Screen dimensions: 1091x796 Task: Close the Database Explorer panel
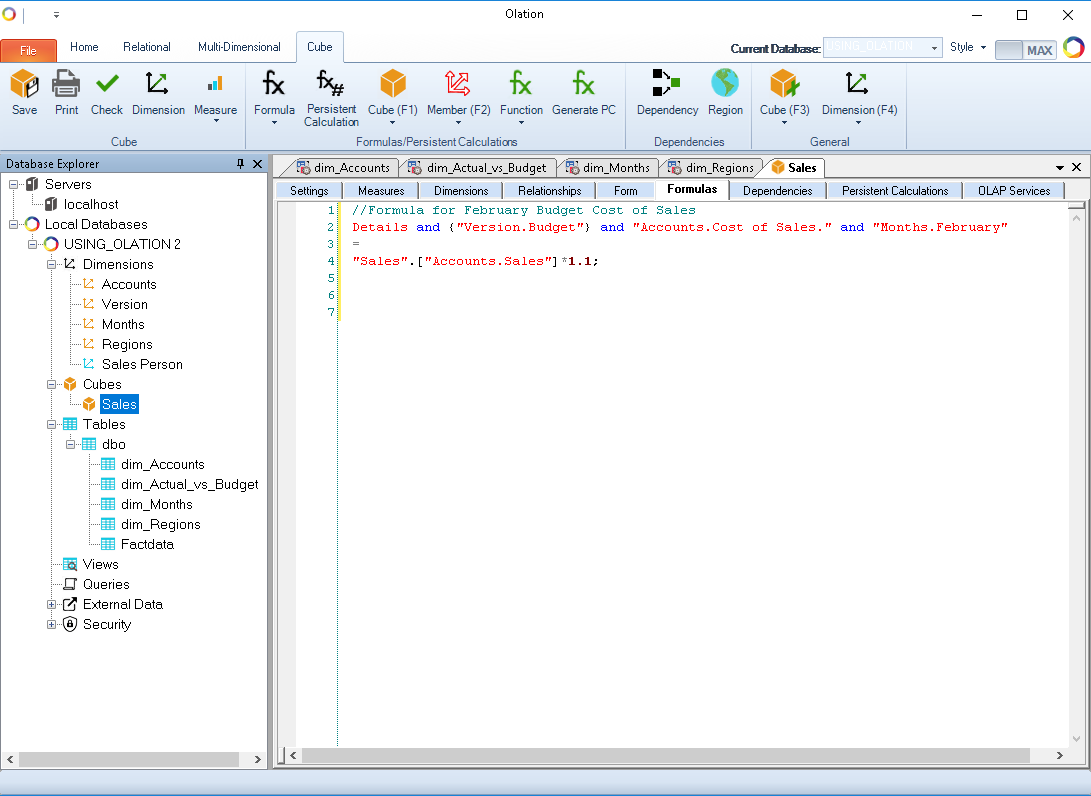[257, 164]
